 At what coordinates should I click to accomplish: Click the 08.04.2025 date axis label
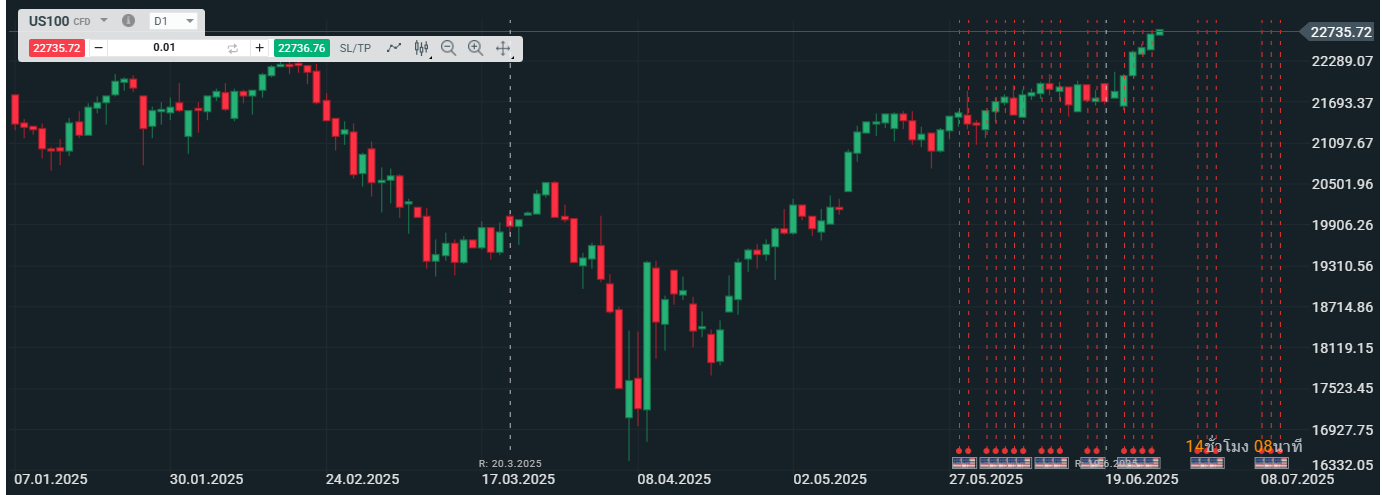[x=673, y=480]
